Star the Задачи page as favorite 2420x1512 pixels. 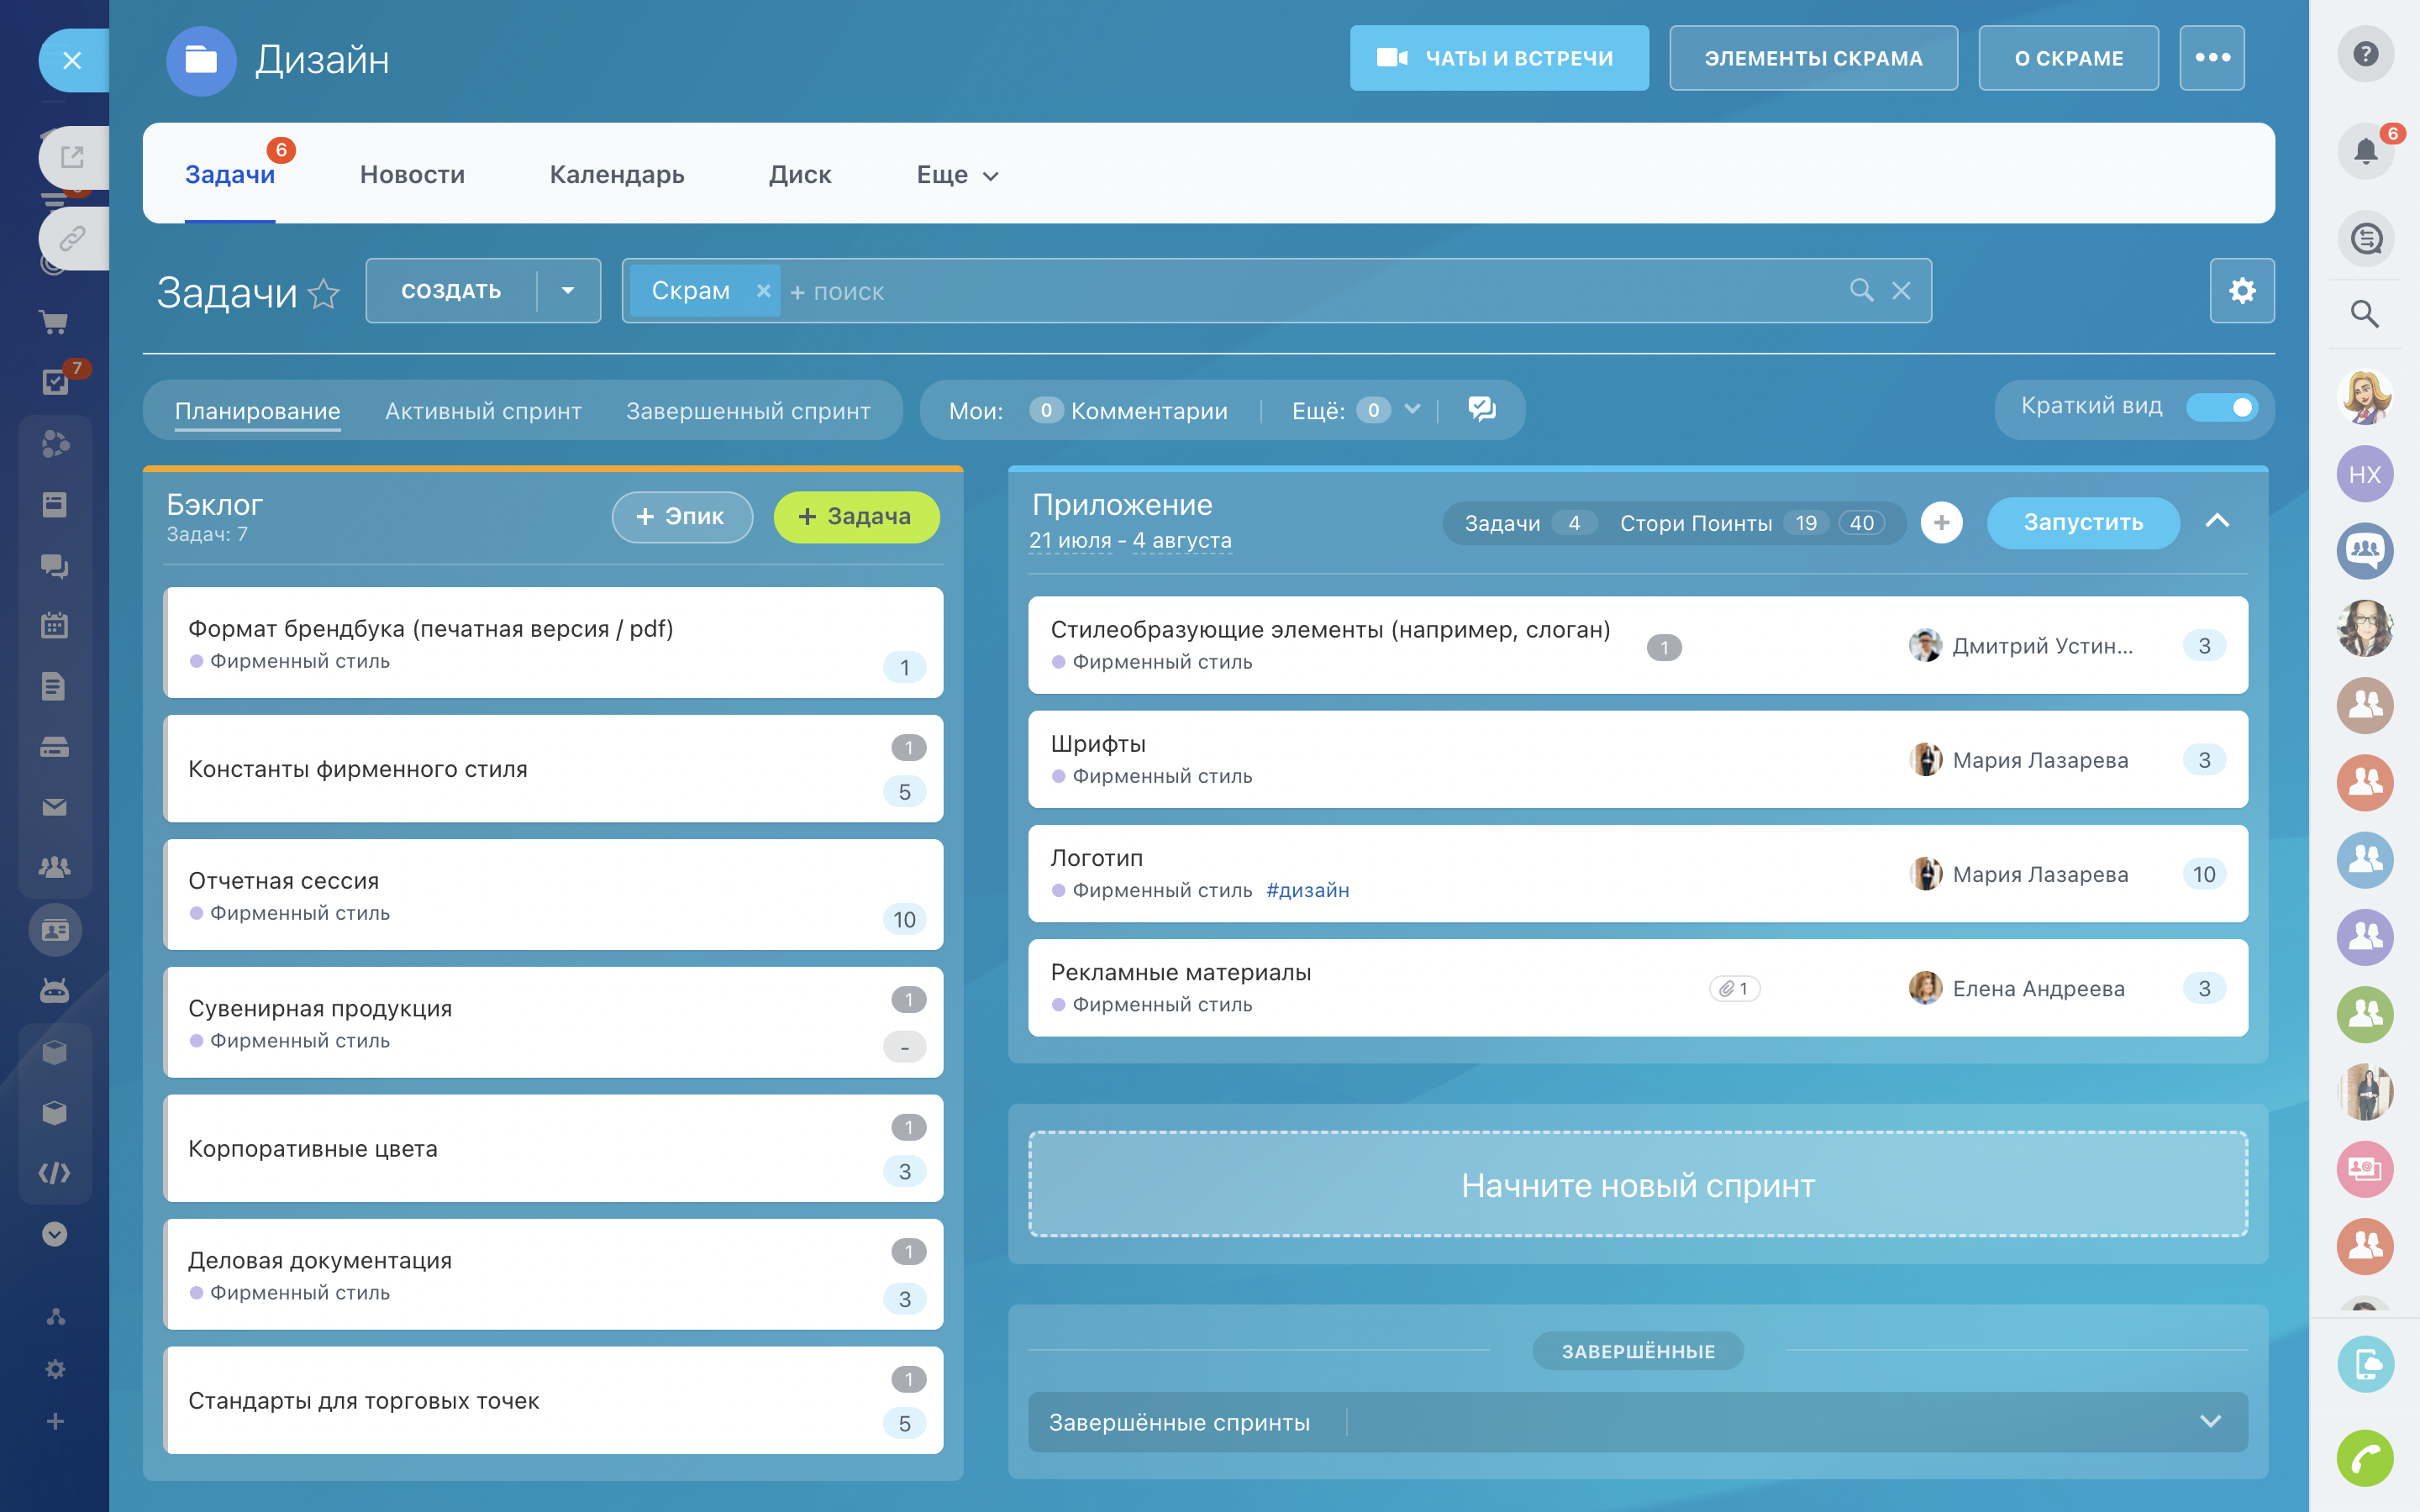pos(324,294)
